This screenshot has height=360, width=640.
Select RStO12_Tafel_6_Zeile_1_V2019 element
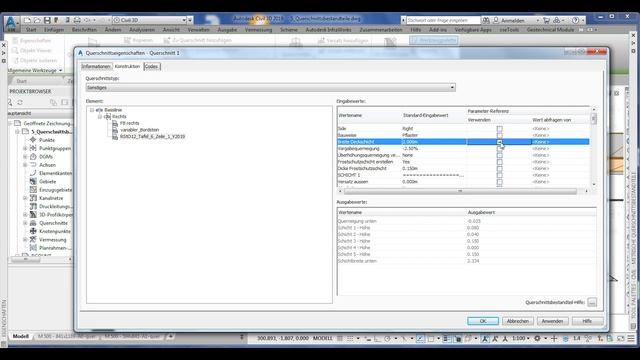point(152,136)
